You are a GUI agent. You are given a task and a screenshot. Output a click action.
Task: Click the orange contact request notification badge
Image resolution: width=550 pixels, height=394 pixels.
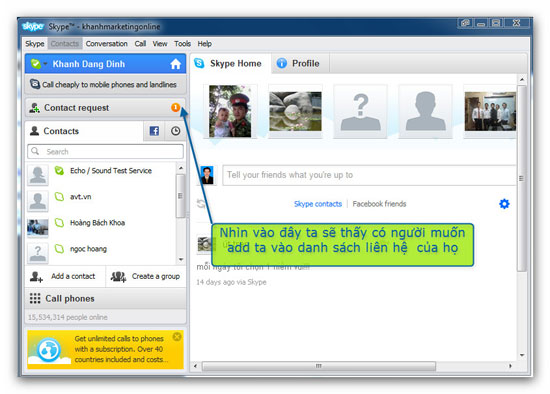(175, 107)
